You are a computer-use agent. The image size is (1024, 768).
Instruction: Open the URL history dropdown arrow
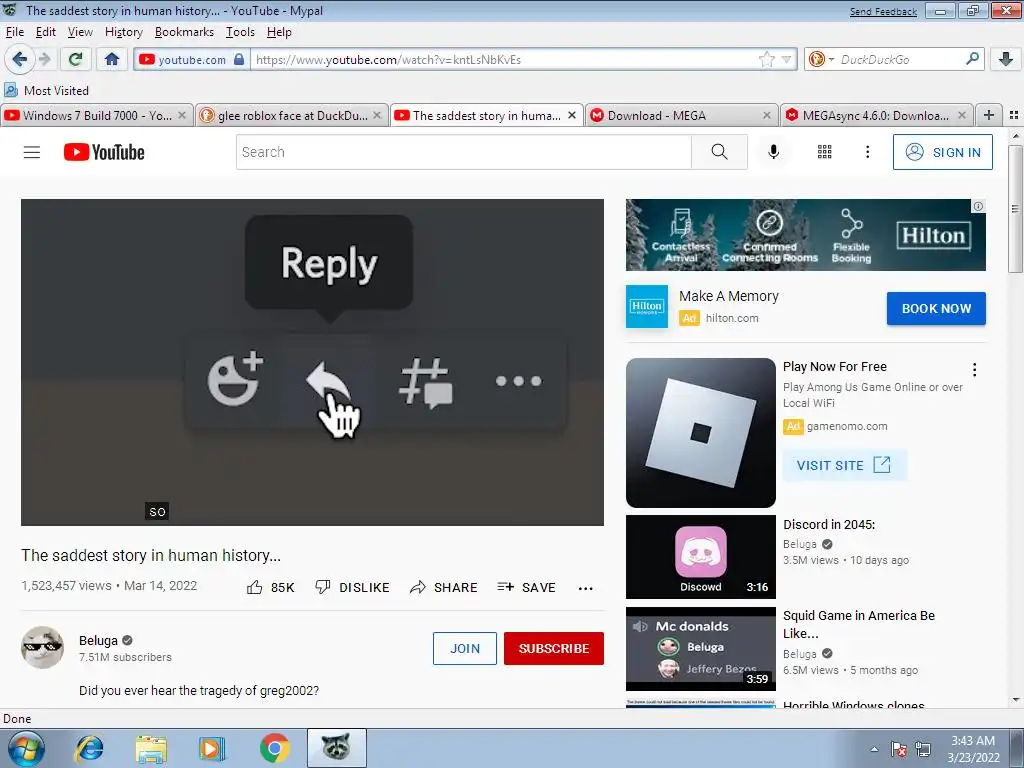tap(787, 59)
